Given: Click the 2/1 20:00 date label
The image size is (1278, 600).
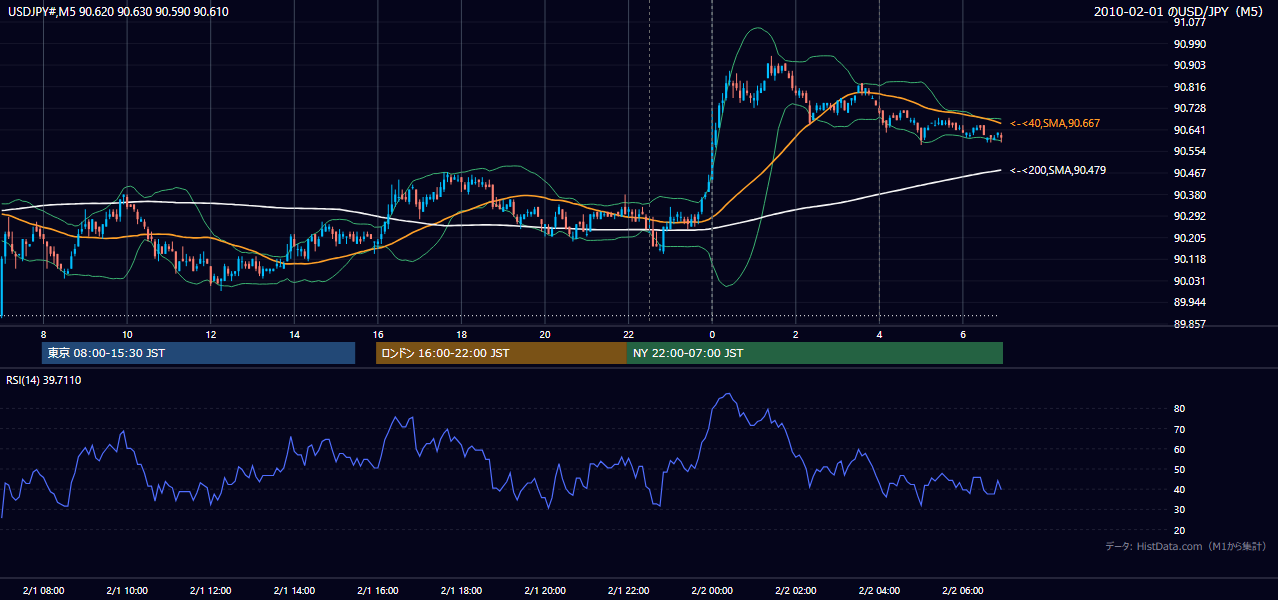Looking at the screenshot, I should [x=544, y=590].
